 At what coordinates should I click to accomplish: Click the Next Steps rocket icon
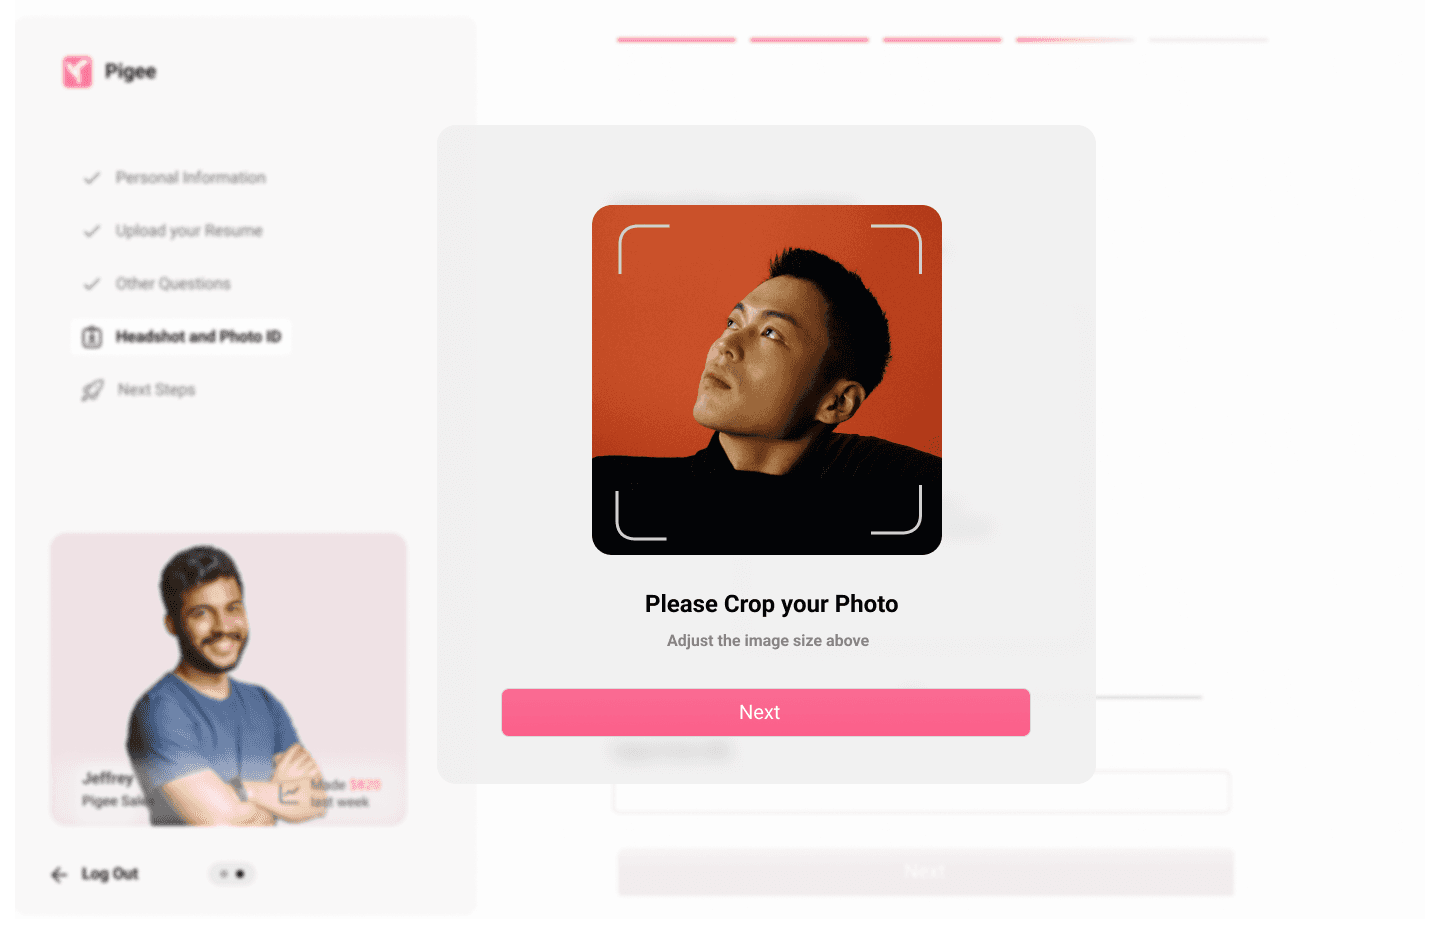point(92,390)
